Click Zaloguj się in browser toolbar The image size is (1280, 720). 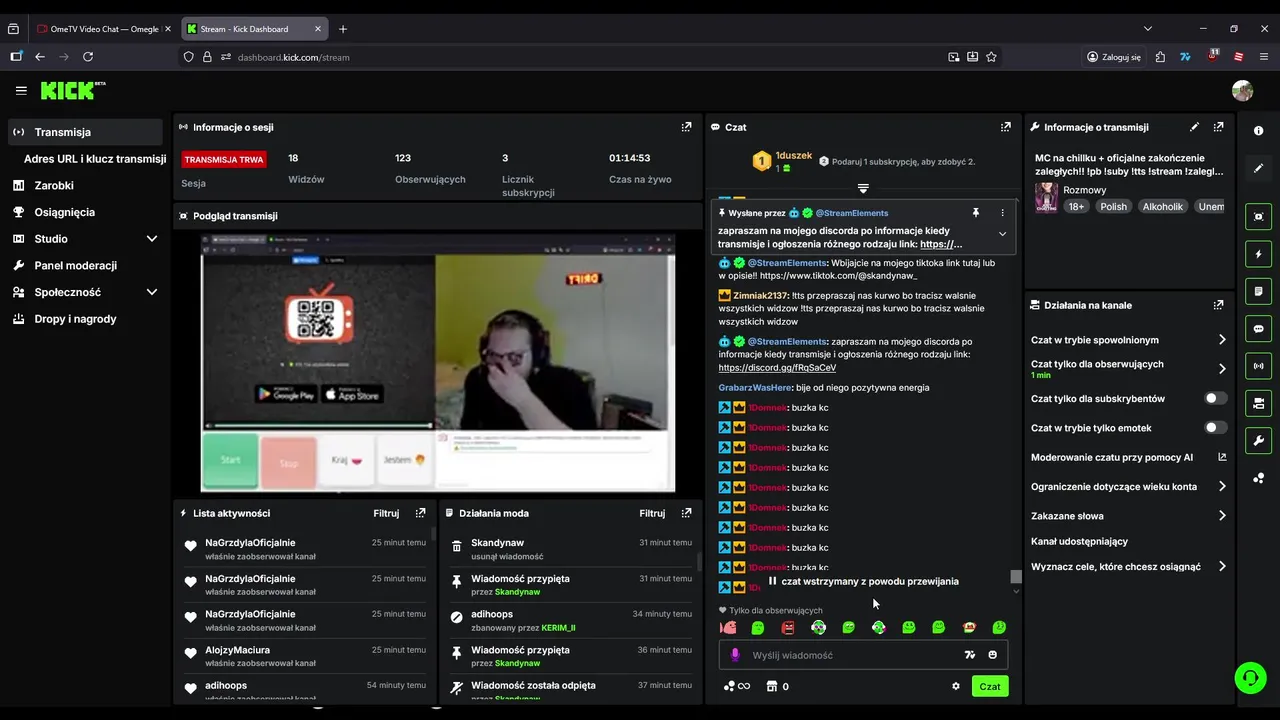(x=1114, y=57)
